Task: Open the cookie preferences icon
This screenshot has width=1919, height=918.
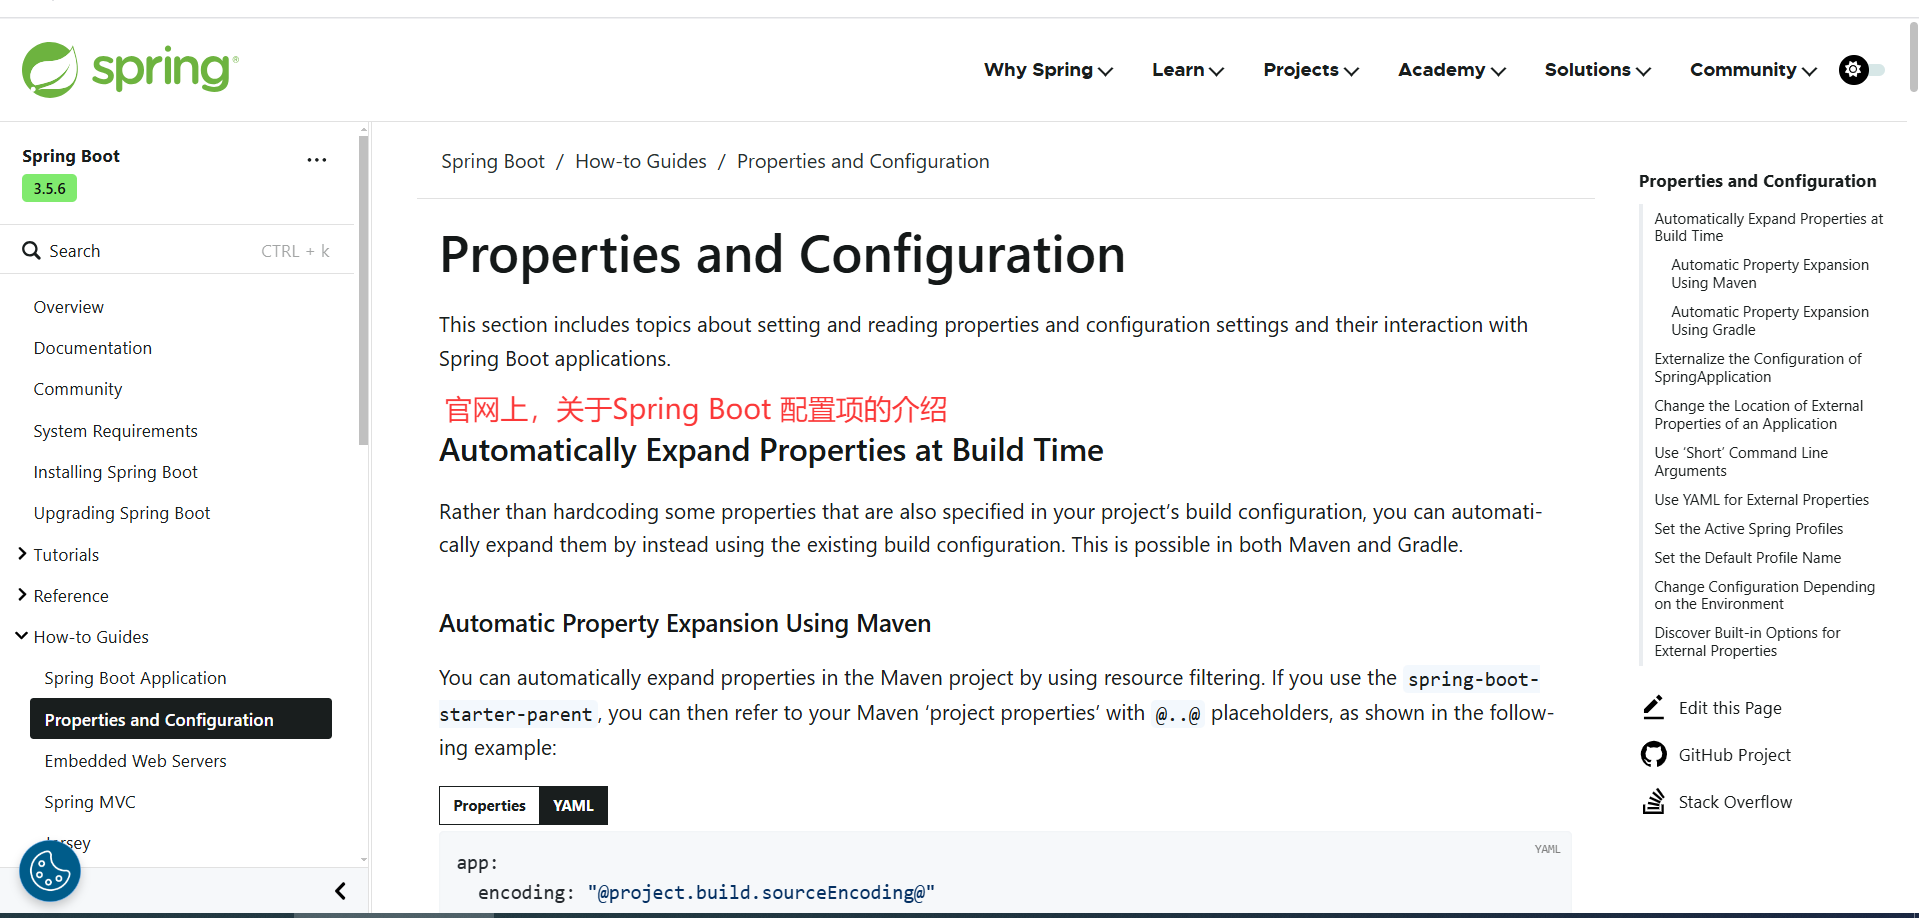Action: (50, 871)
